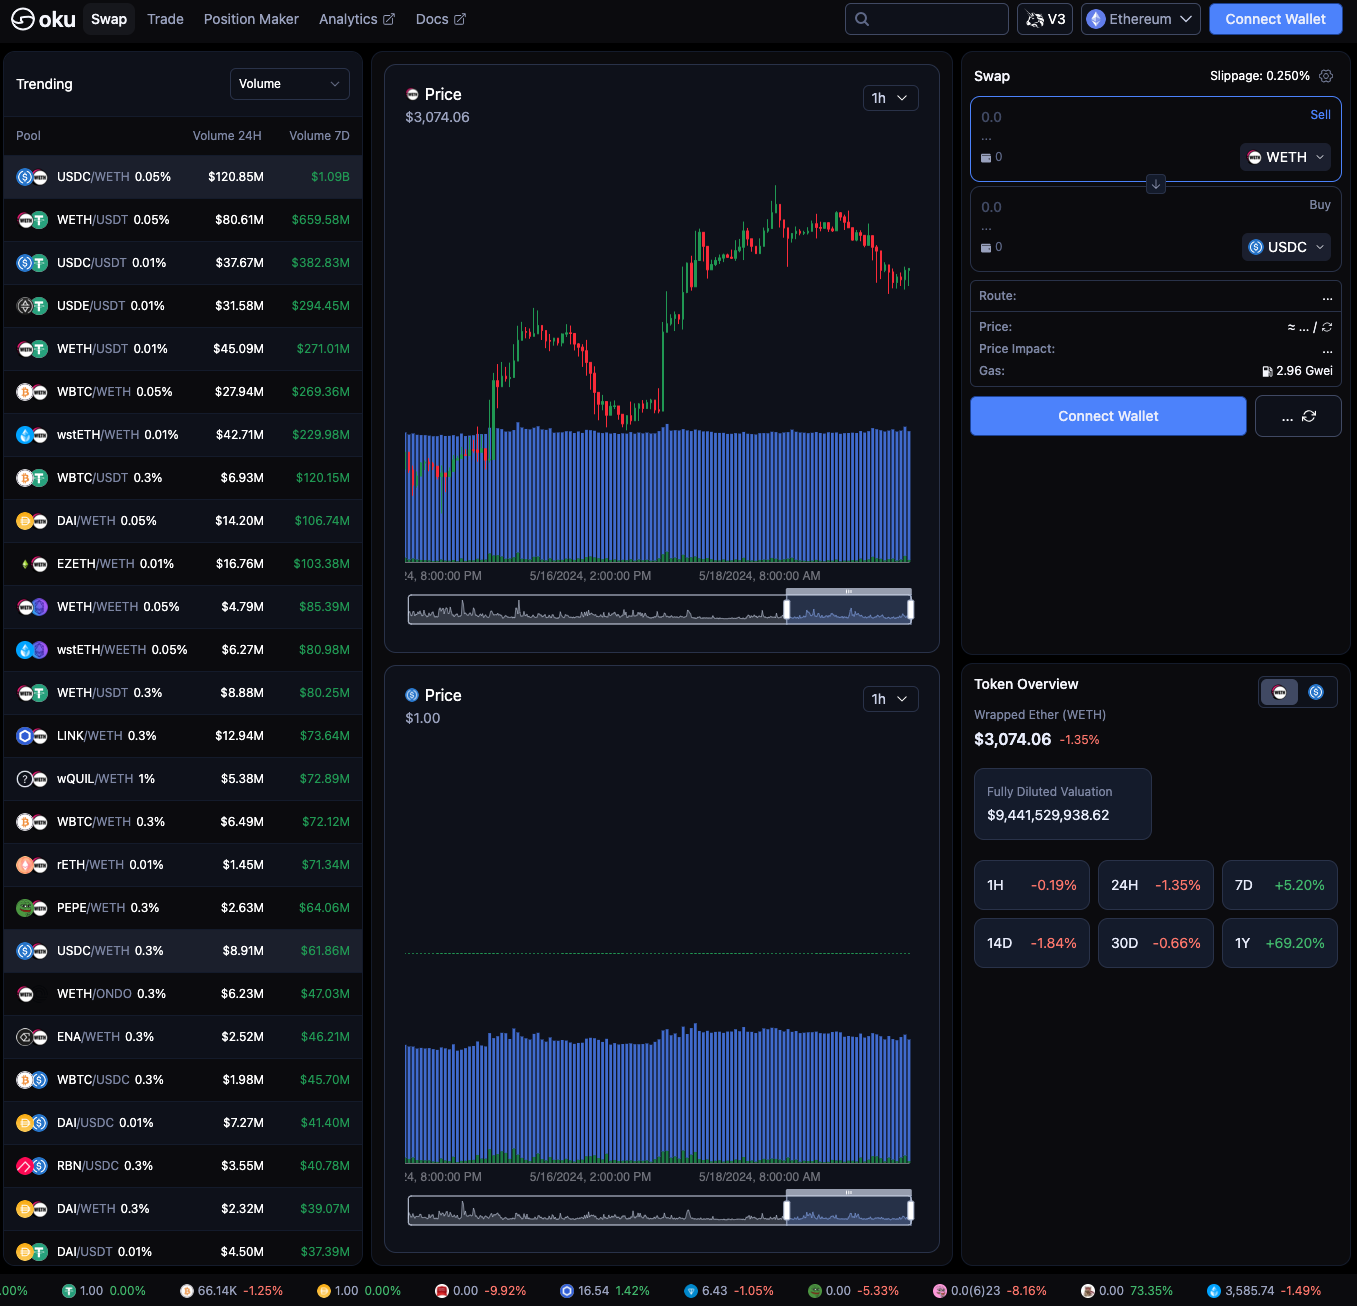Click the swap direction arrow icon
1357x1306 pixels.
(1156, 184)
